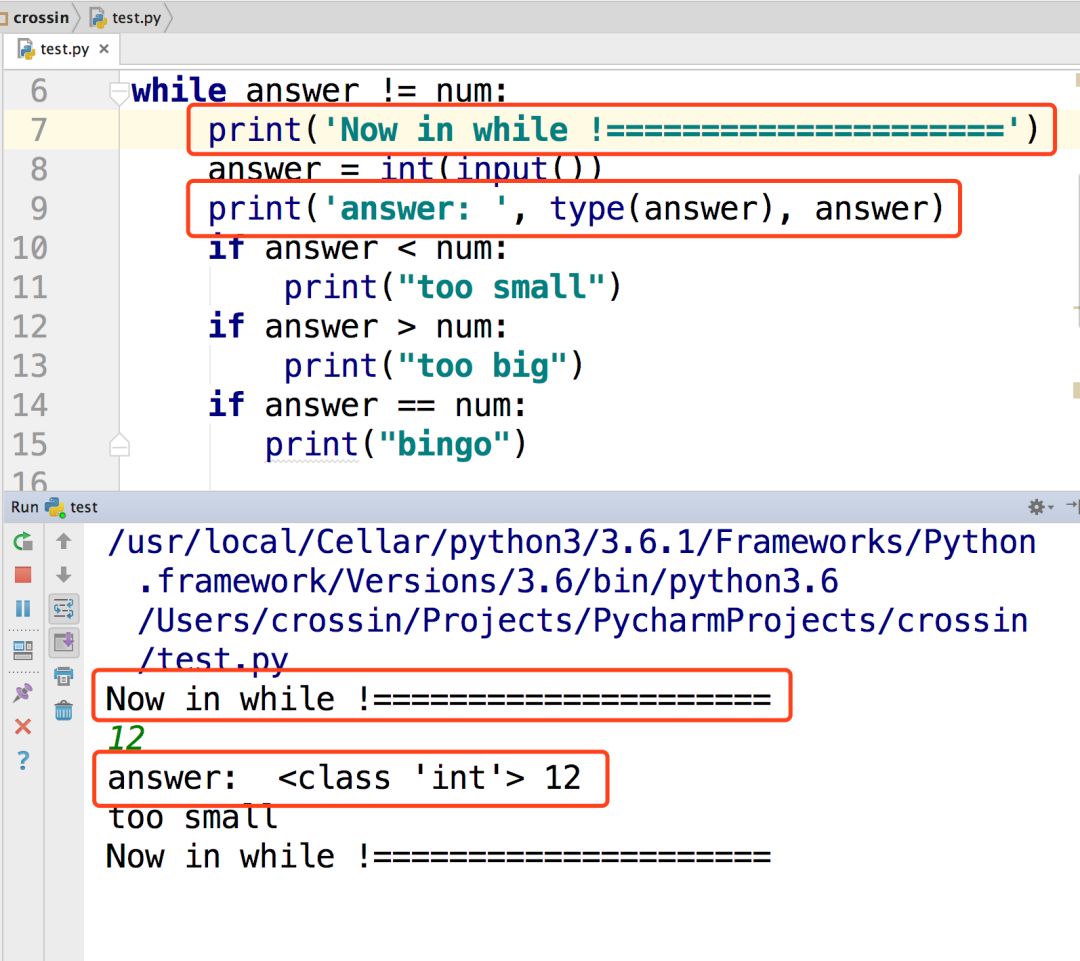Toggle soft-wrap in the Run console

tap(63, 608)
